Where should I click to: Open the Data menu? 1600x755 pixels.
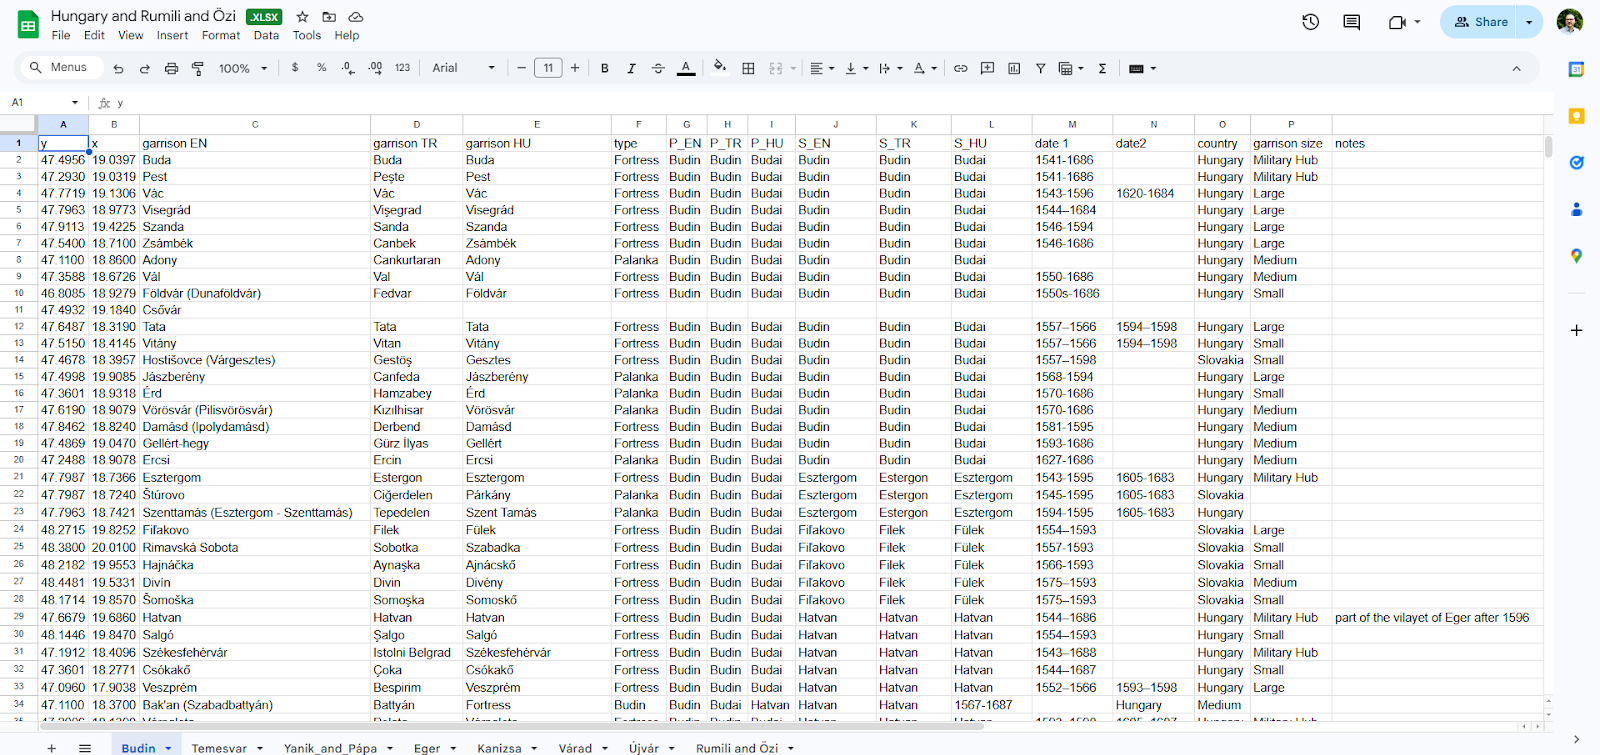266,35
